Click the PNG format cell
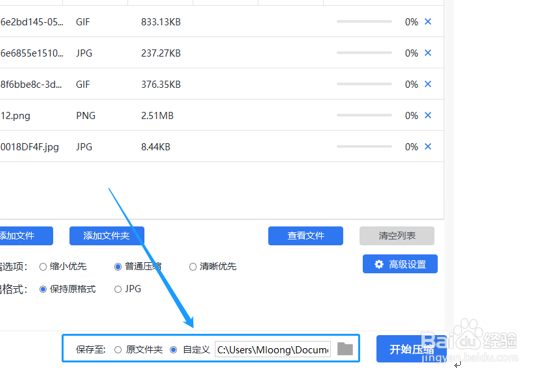549x377 pixels. click(85, 116)
